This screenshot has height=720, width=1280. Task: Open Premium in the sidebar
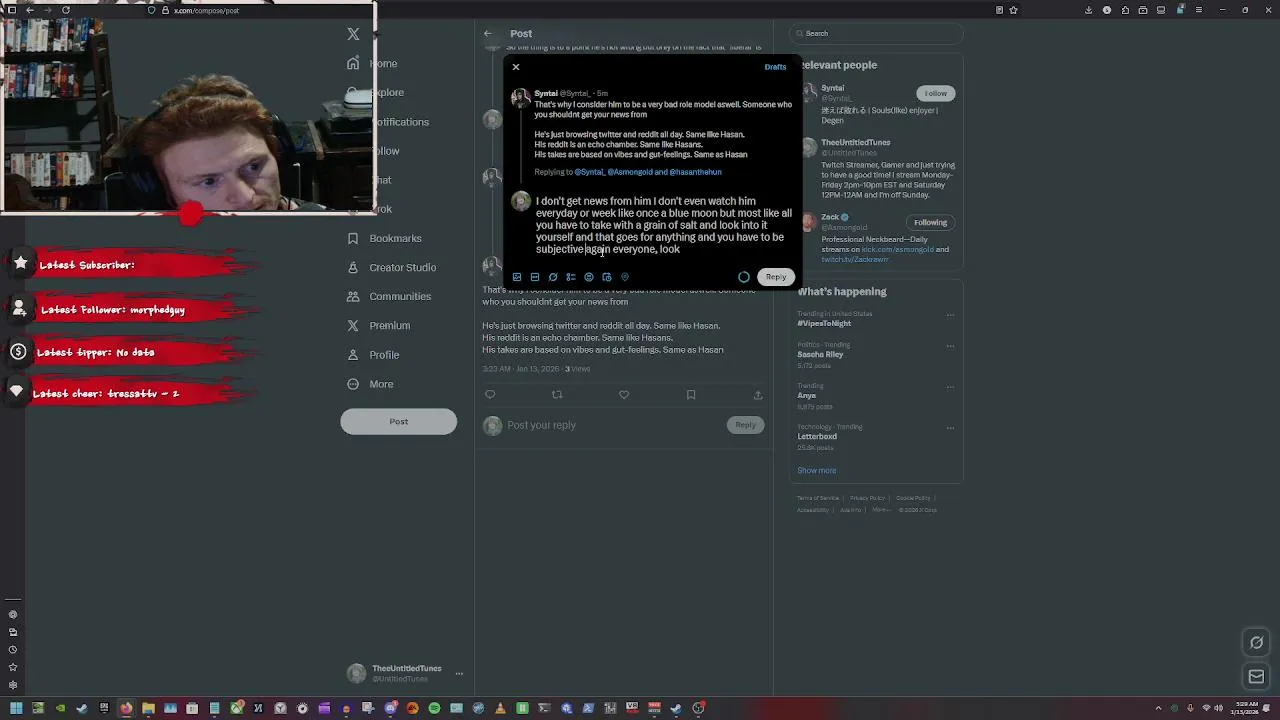pos(379,325)
